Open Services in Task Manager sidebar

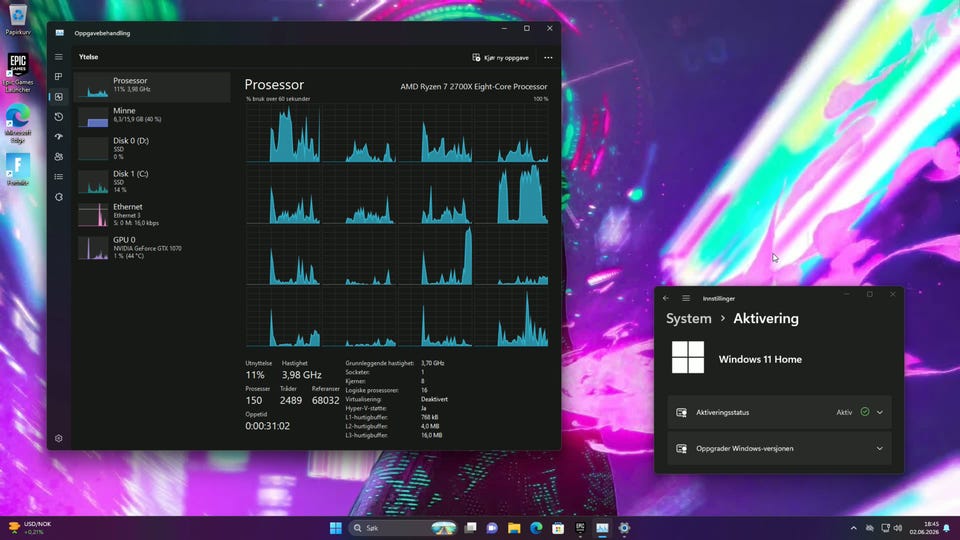click(x=59, y=197)
